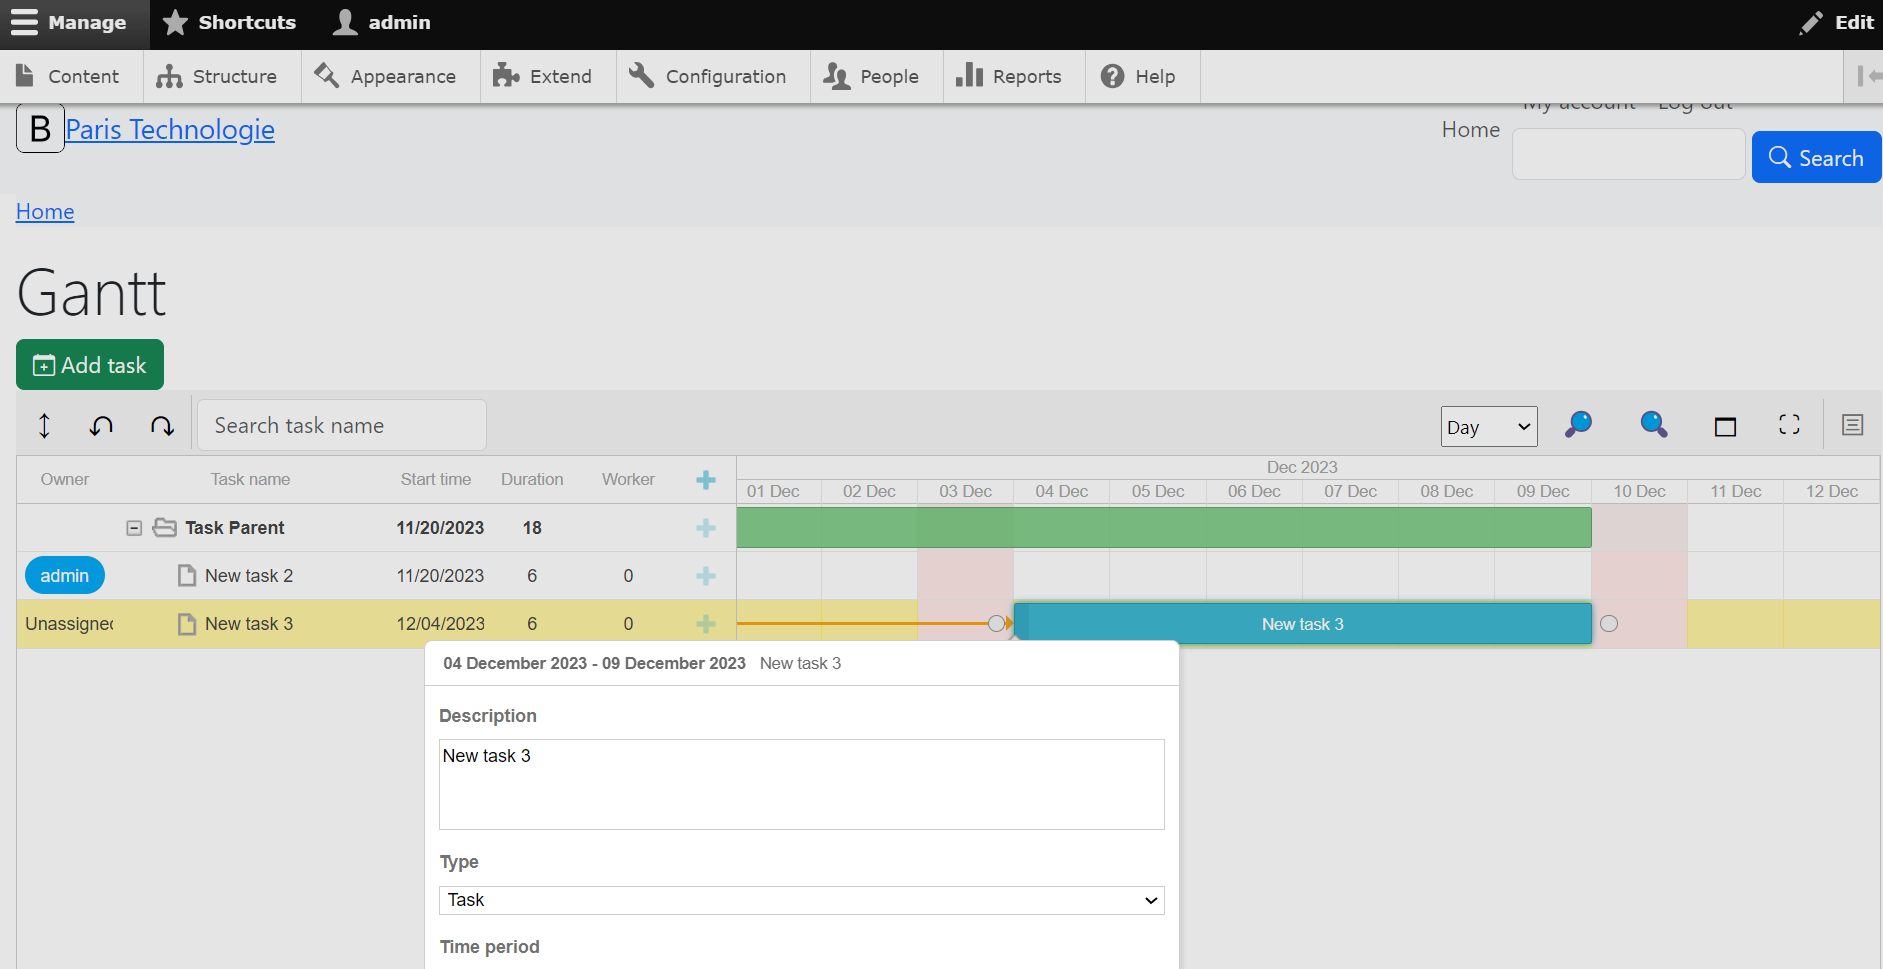Open the Help menu in the admin toolbar
This screenshot has height=969, width=1883.
(x=1140, y=76)
